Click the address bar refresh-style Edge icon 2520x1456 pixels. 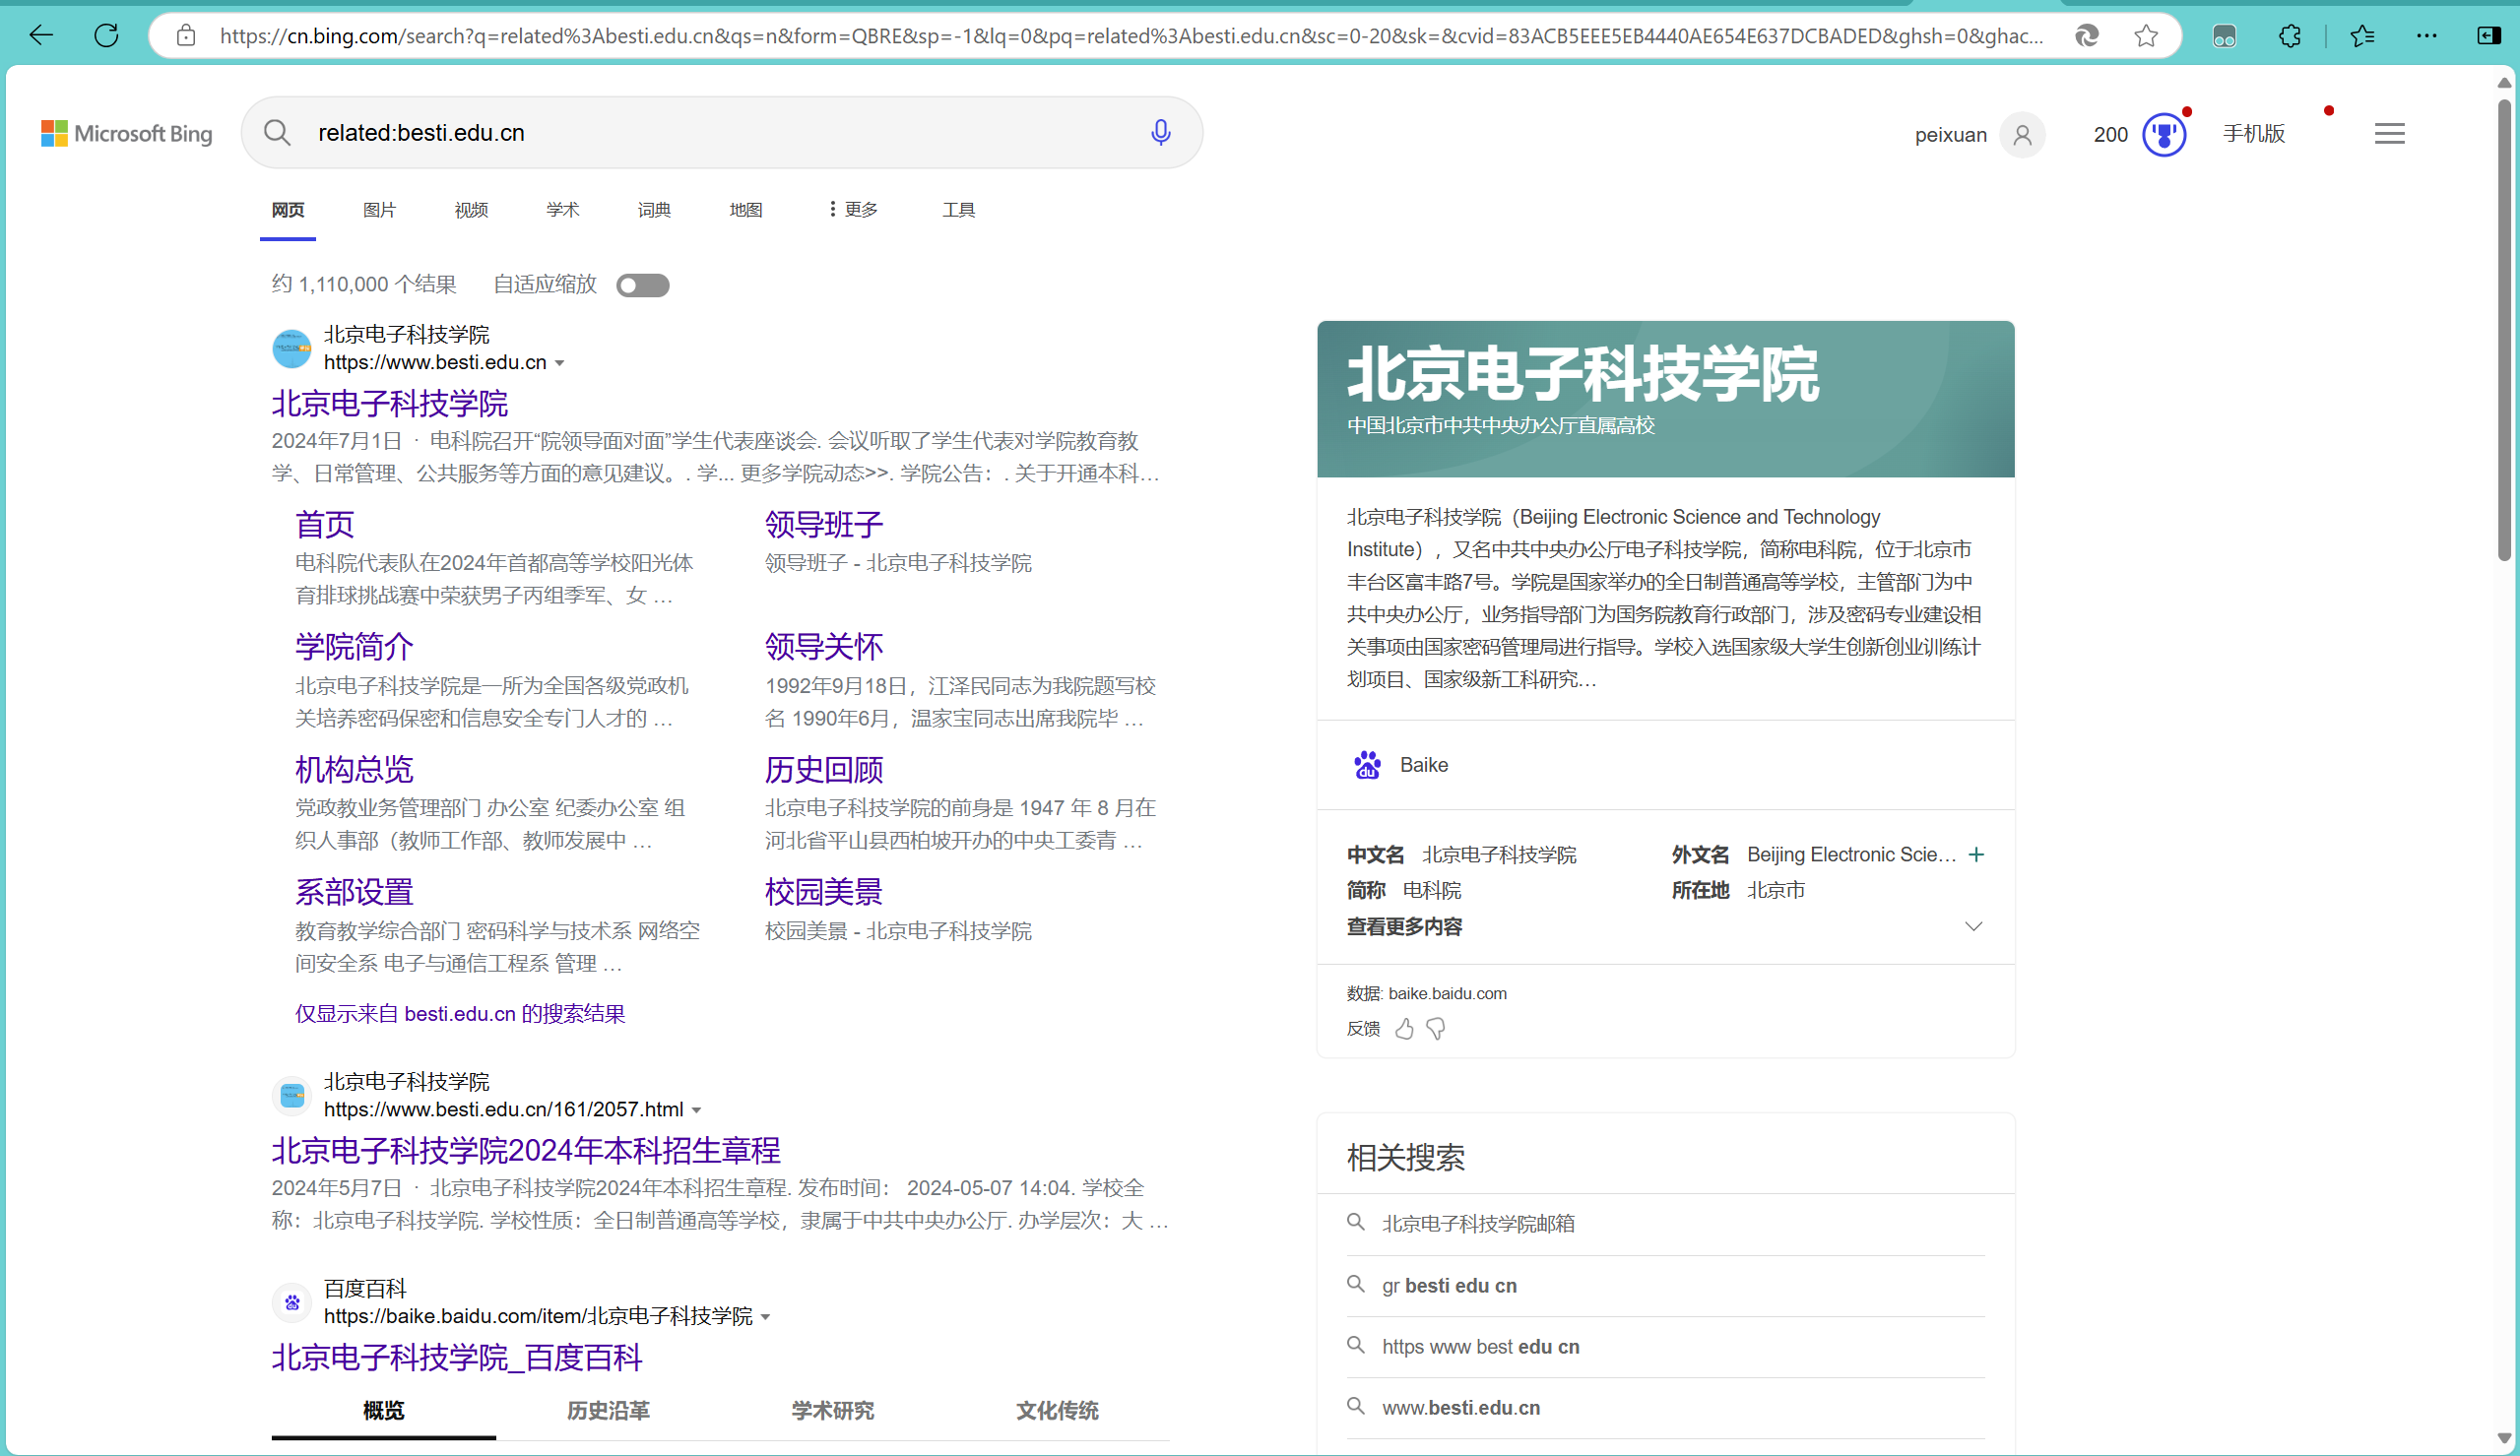2086,36
